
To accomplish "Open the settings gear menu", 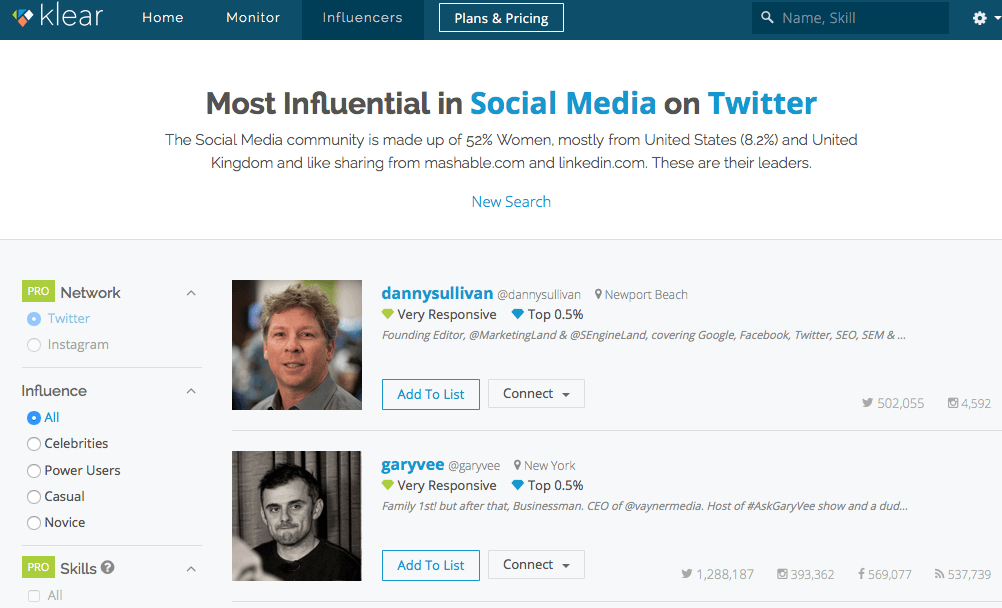I will point(980,18).
